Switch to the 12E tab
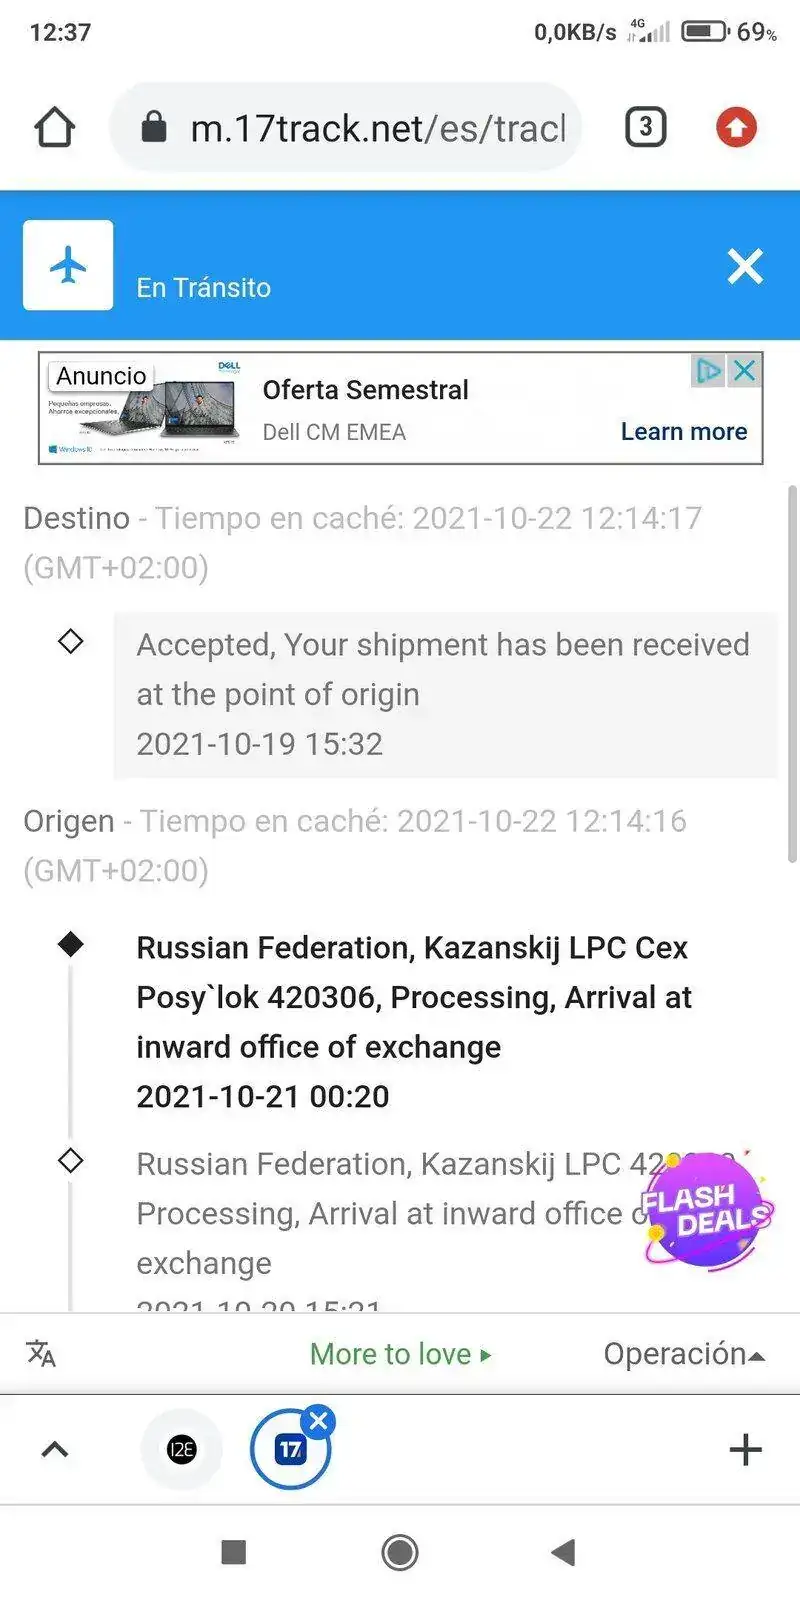Image resolution: width=800 pixels, height=1600 pixels. click(182, 1449)
